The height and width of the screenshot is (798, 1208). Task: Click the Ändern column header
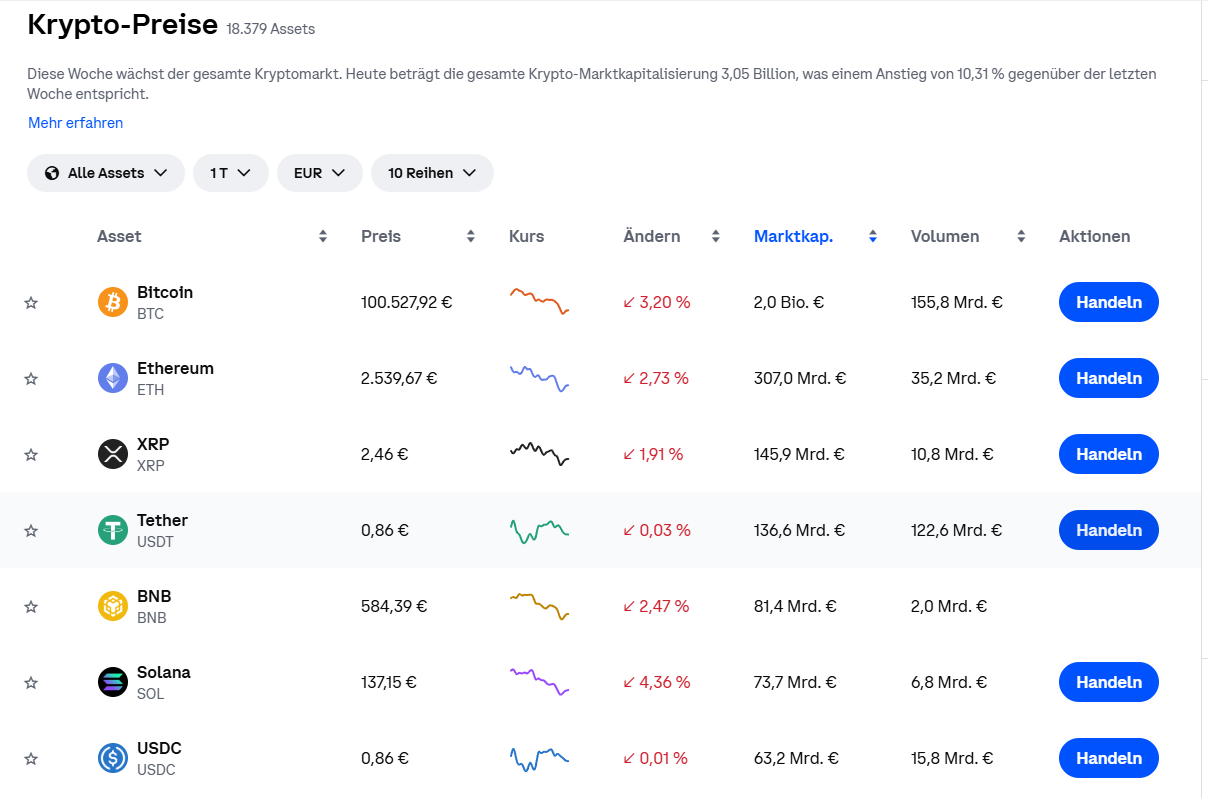tap(652, 237)
